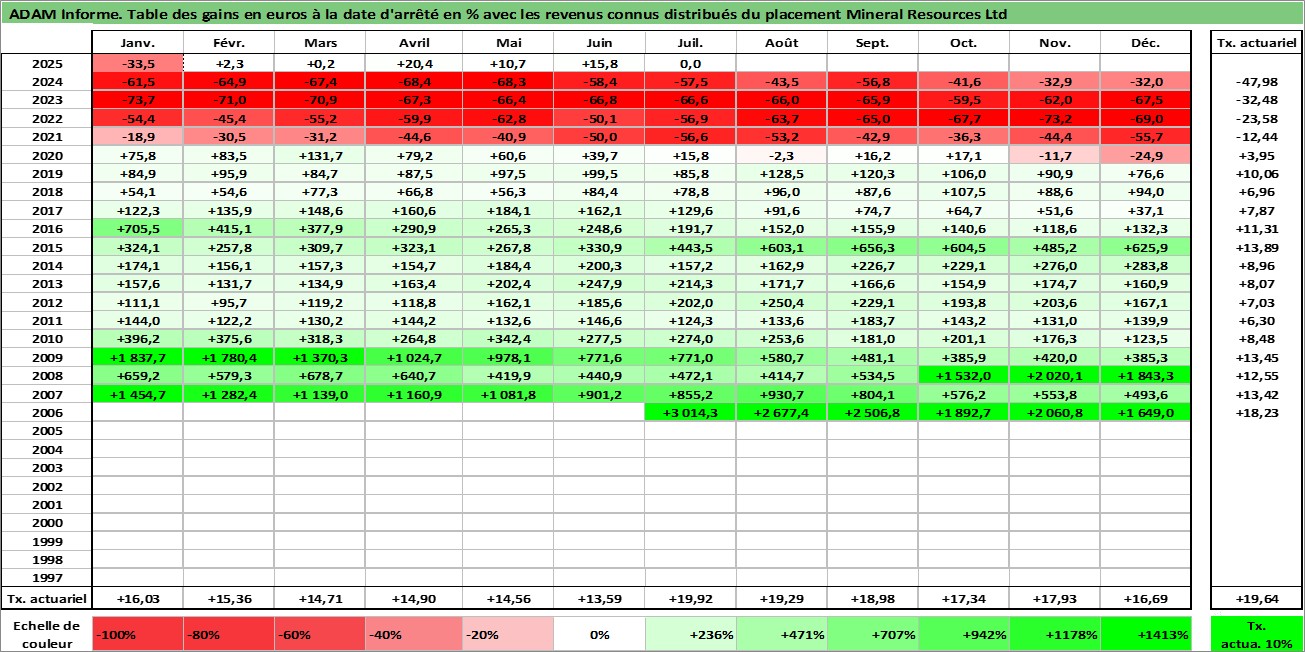Select the -100% red color scale swatch
The image size is (1305, 652).
coord(137,634)
